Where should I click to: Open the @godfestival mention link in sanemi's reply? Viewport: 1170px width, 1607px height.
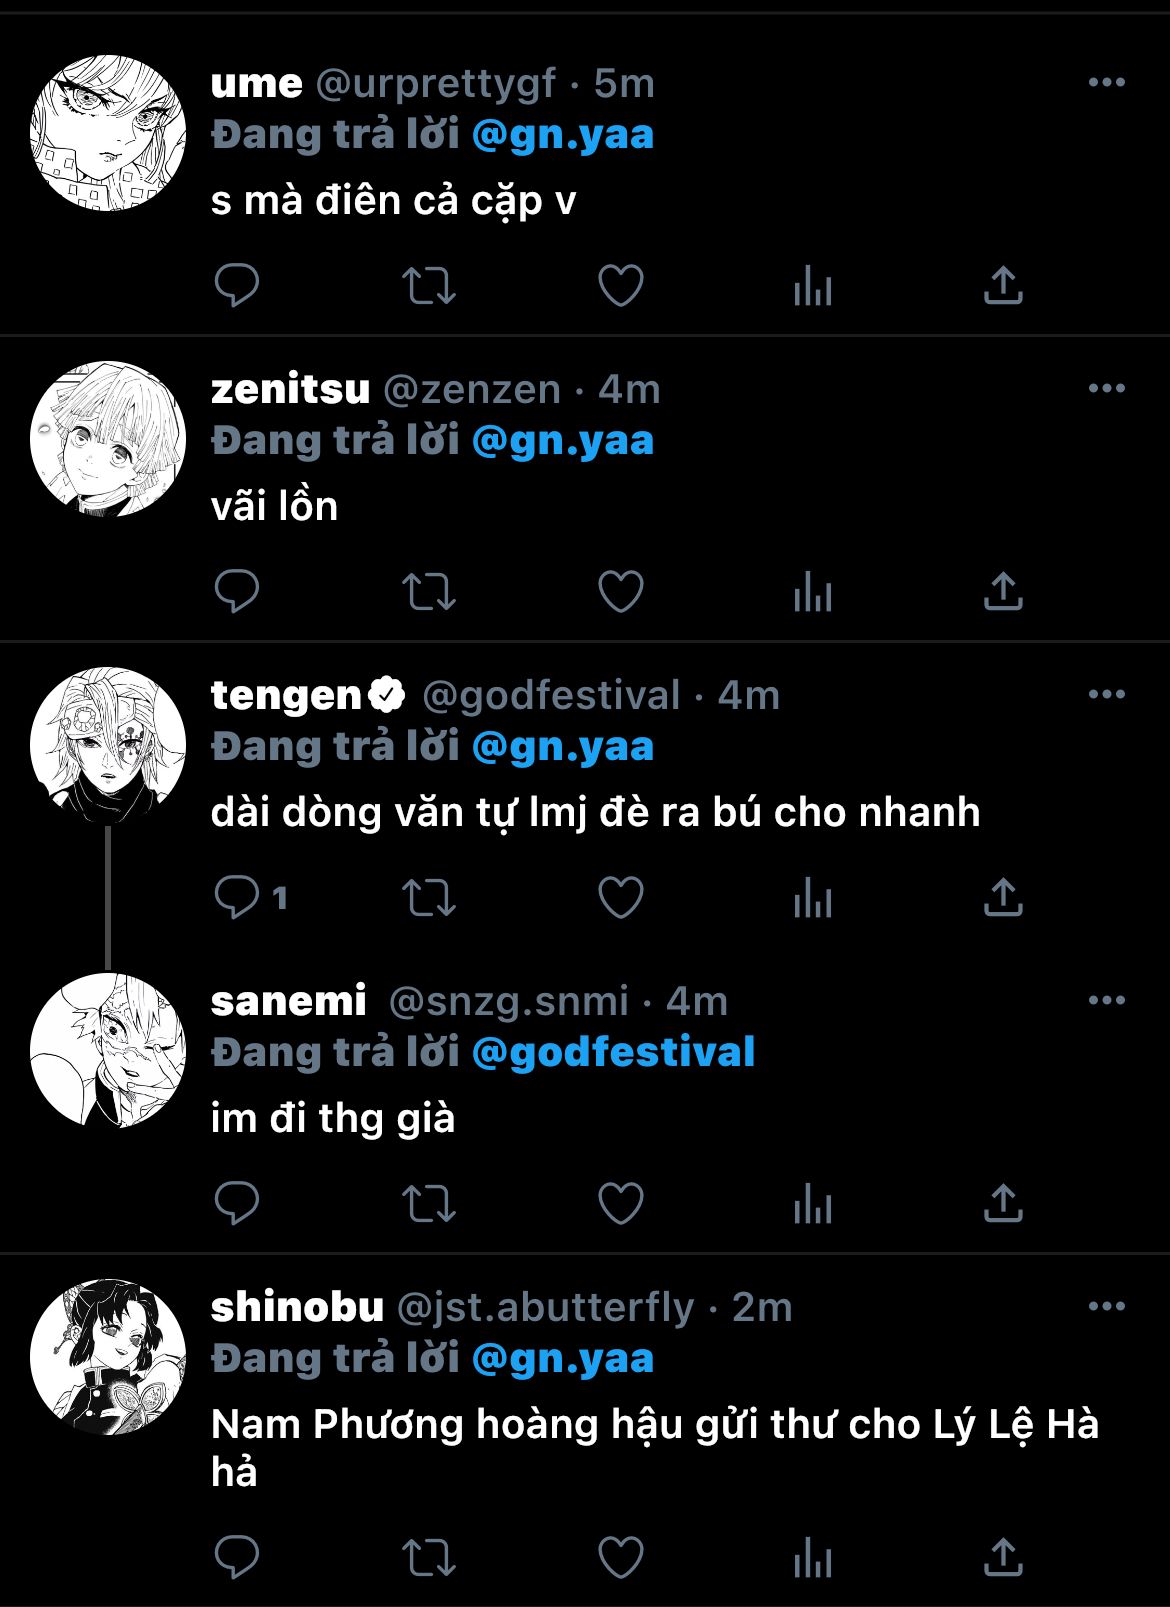coord(613,1052)
